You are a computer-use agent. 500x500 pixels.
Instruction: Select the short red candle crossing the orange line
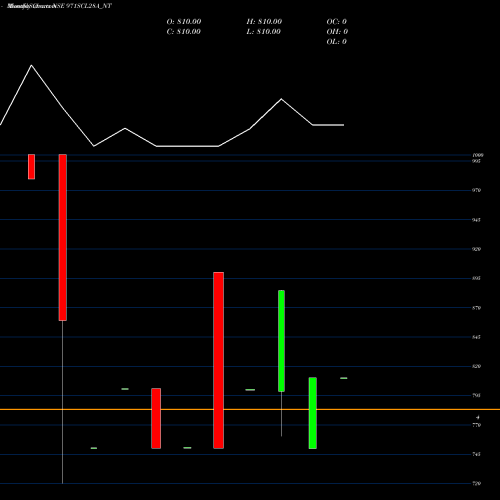click(x=156, y=418)
